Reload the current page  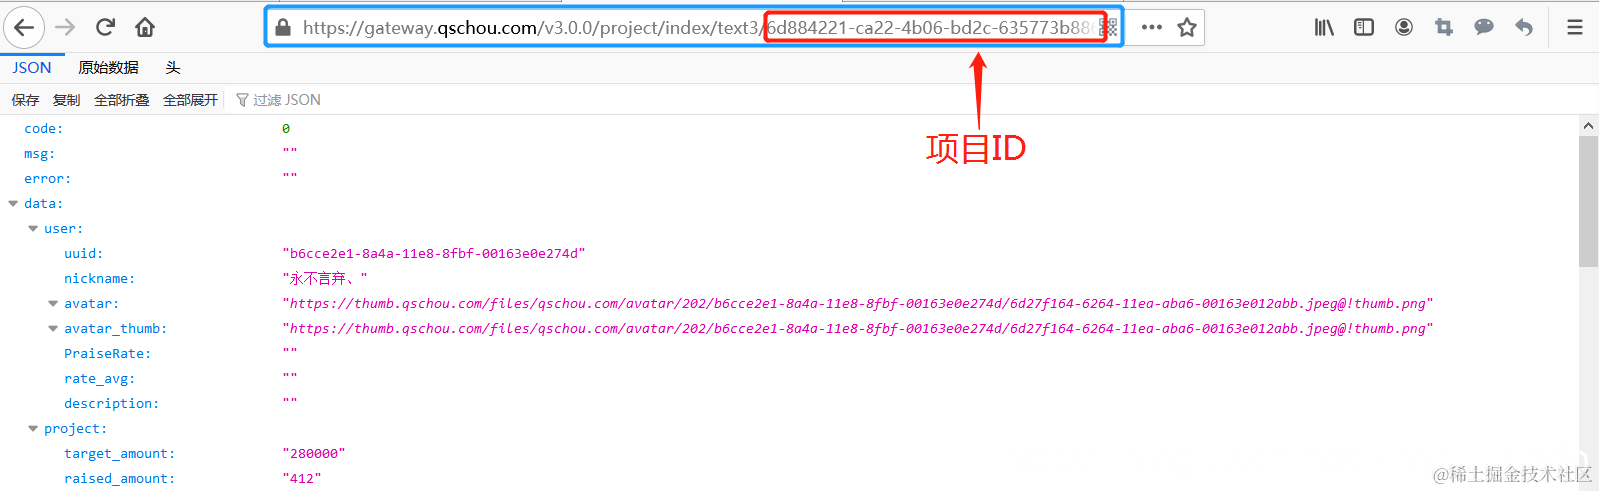tap(105, 27)
